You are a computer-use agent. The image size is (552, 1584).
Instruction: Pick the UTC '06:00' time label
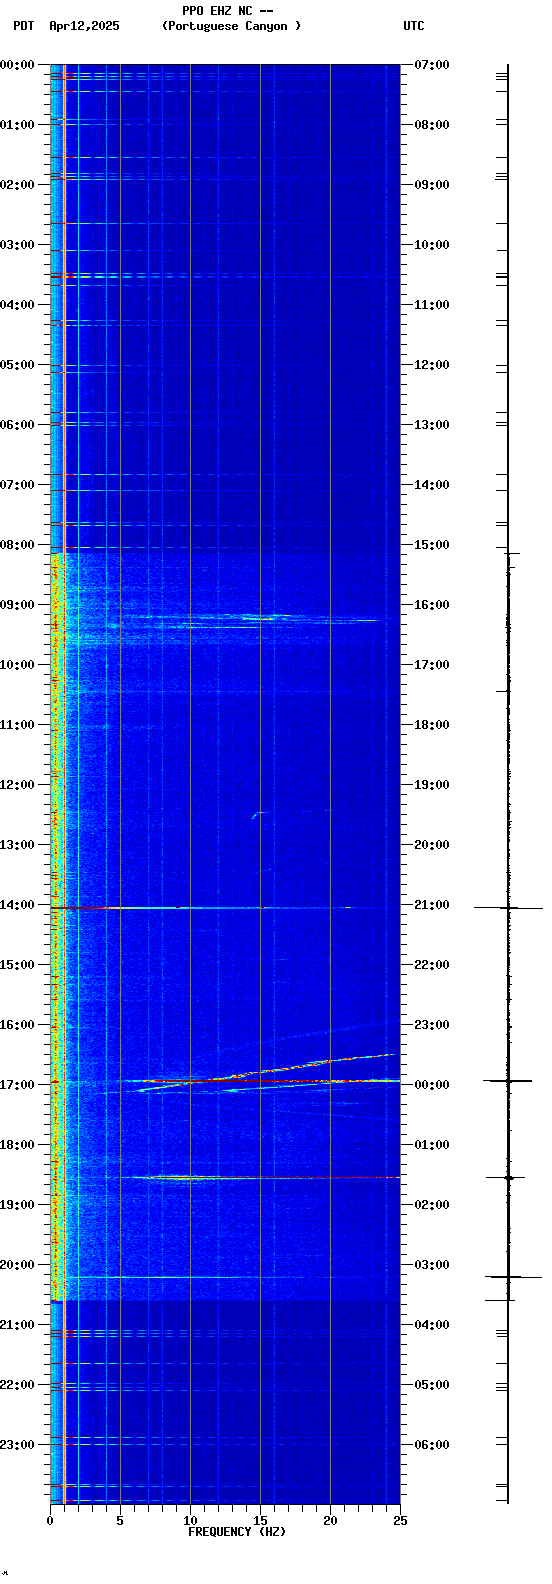pos(431,1445)
